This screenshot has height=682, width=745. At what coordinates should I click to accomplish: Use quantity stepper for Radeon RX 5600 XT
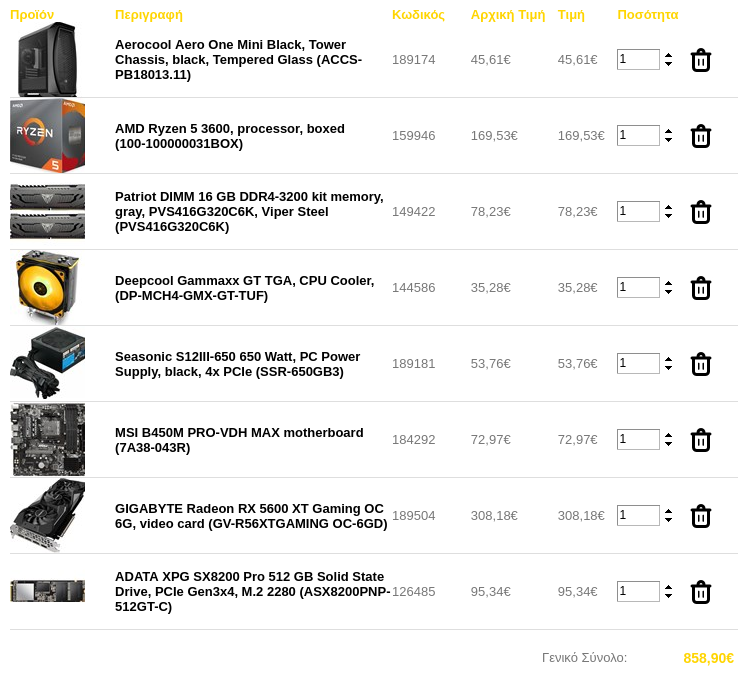tap(669, 516)
